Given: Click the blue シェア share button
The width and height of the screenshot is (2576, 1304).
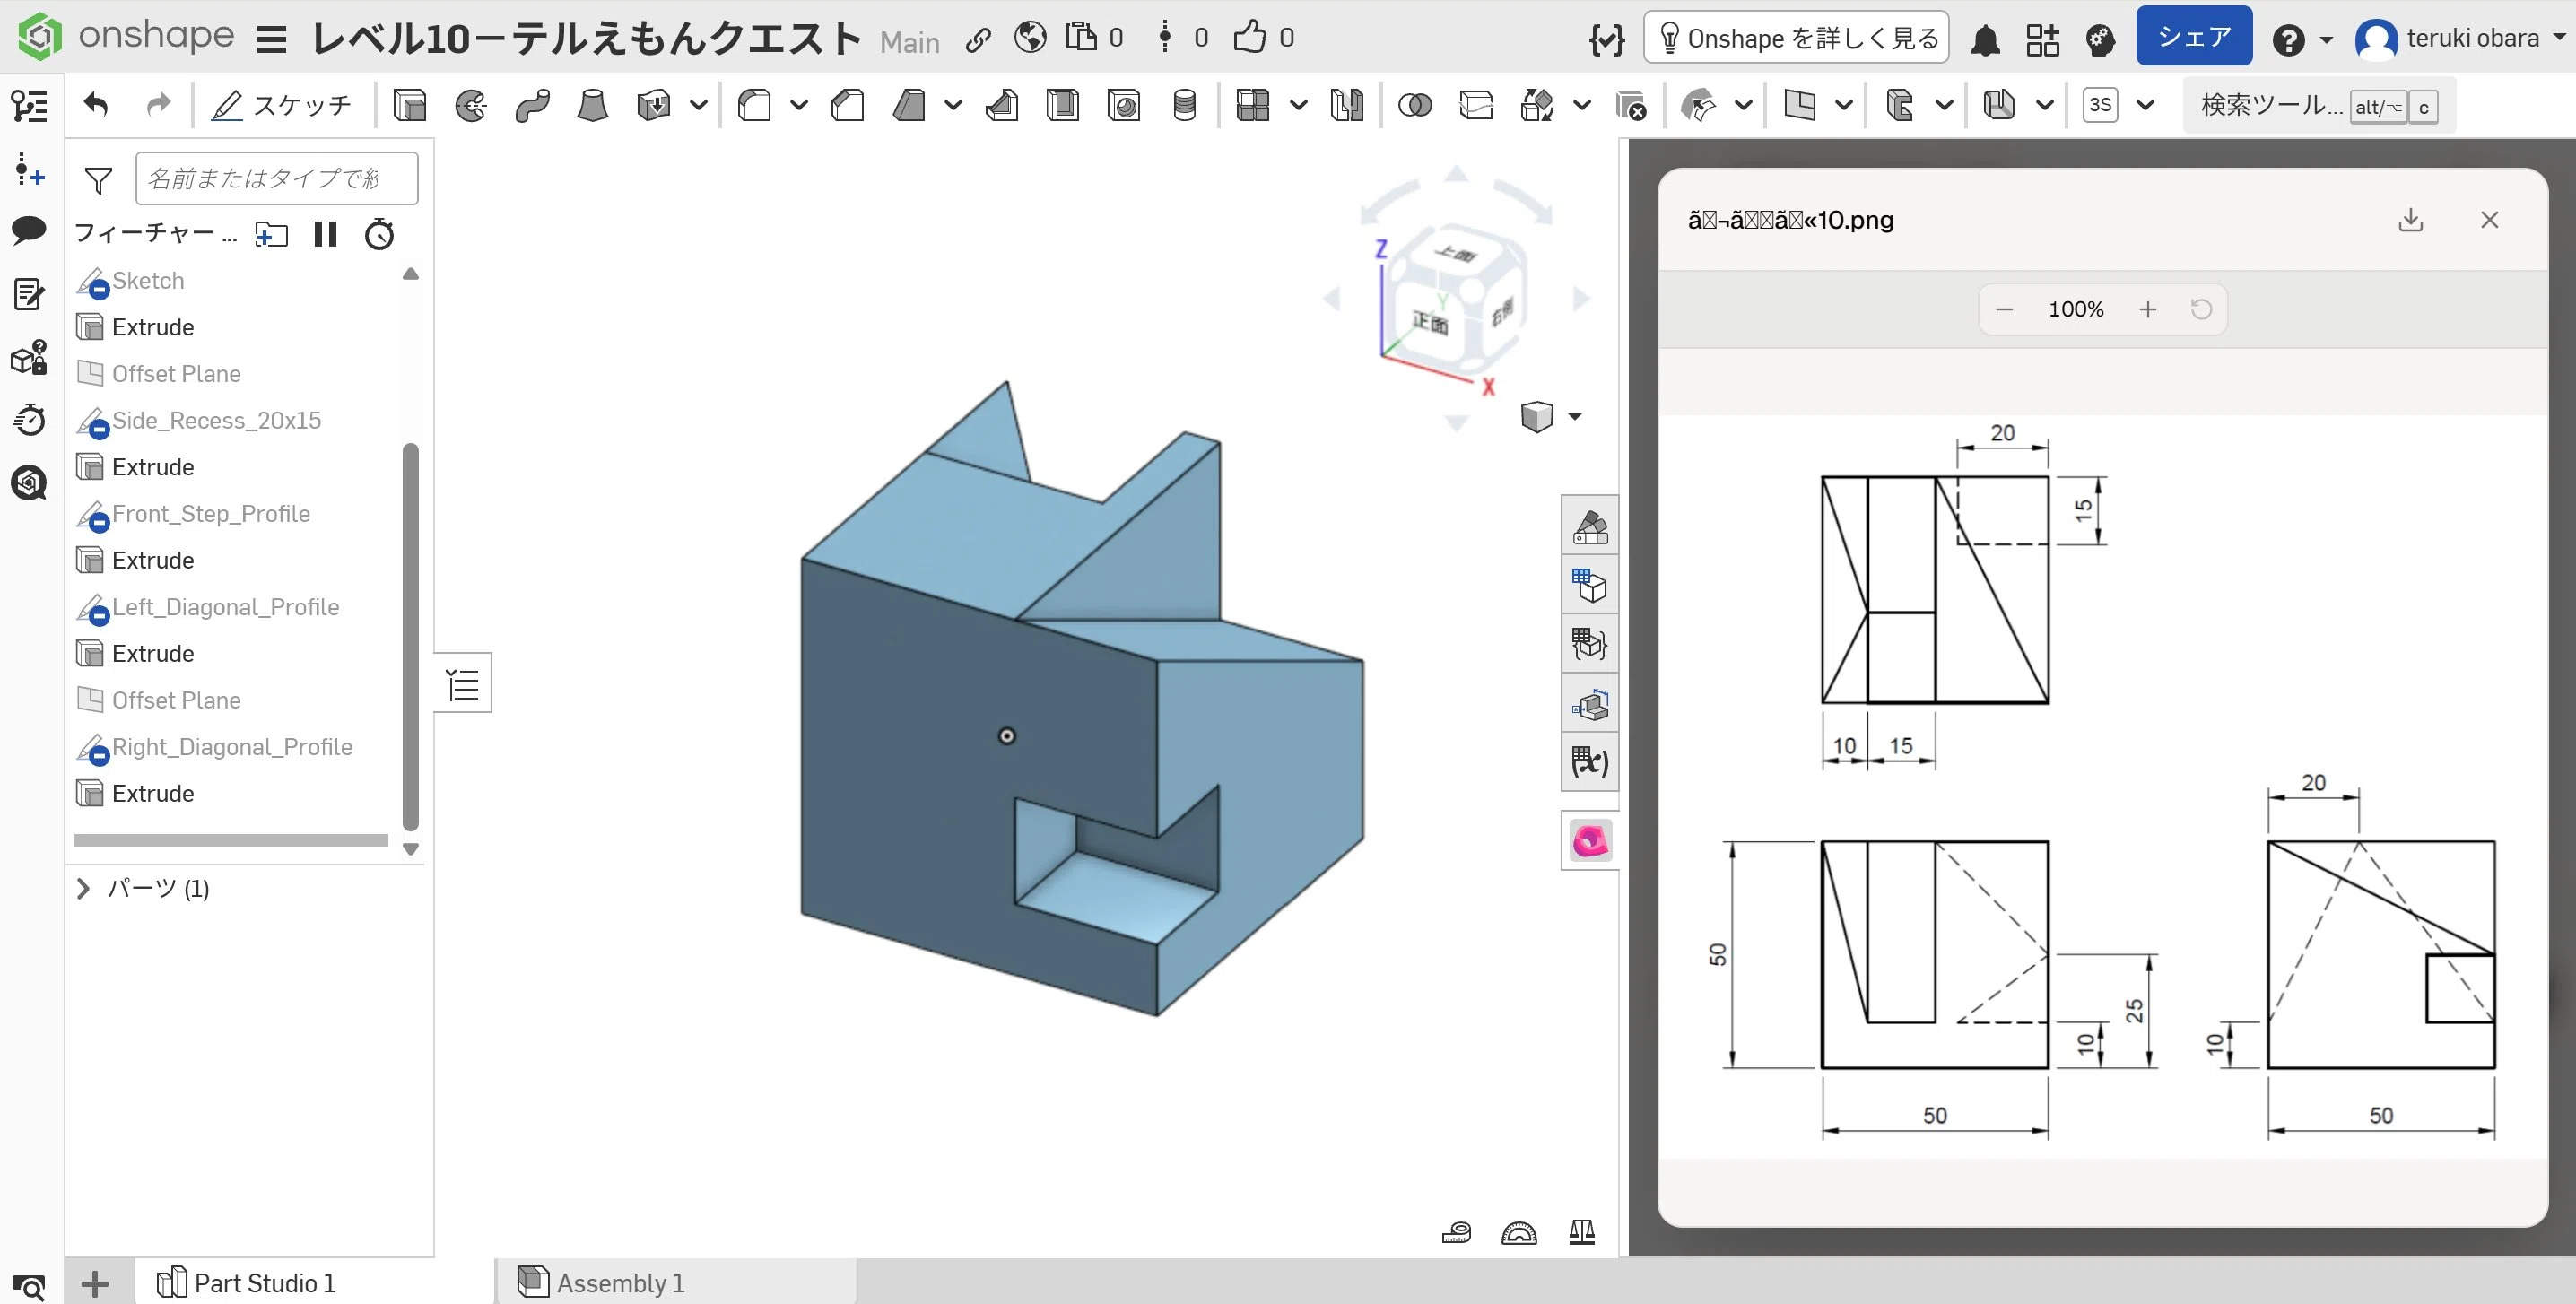Looking at the screenshot, I should point(2194,36).
